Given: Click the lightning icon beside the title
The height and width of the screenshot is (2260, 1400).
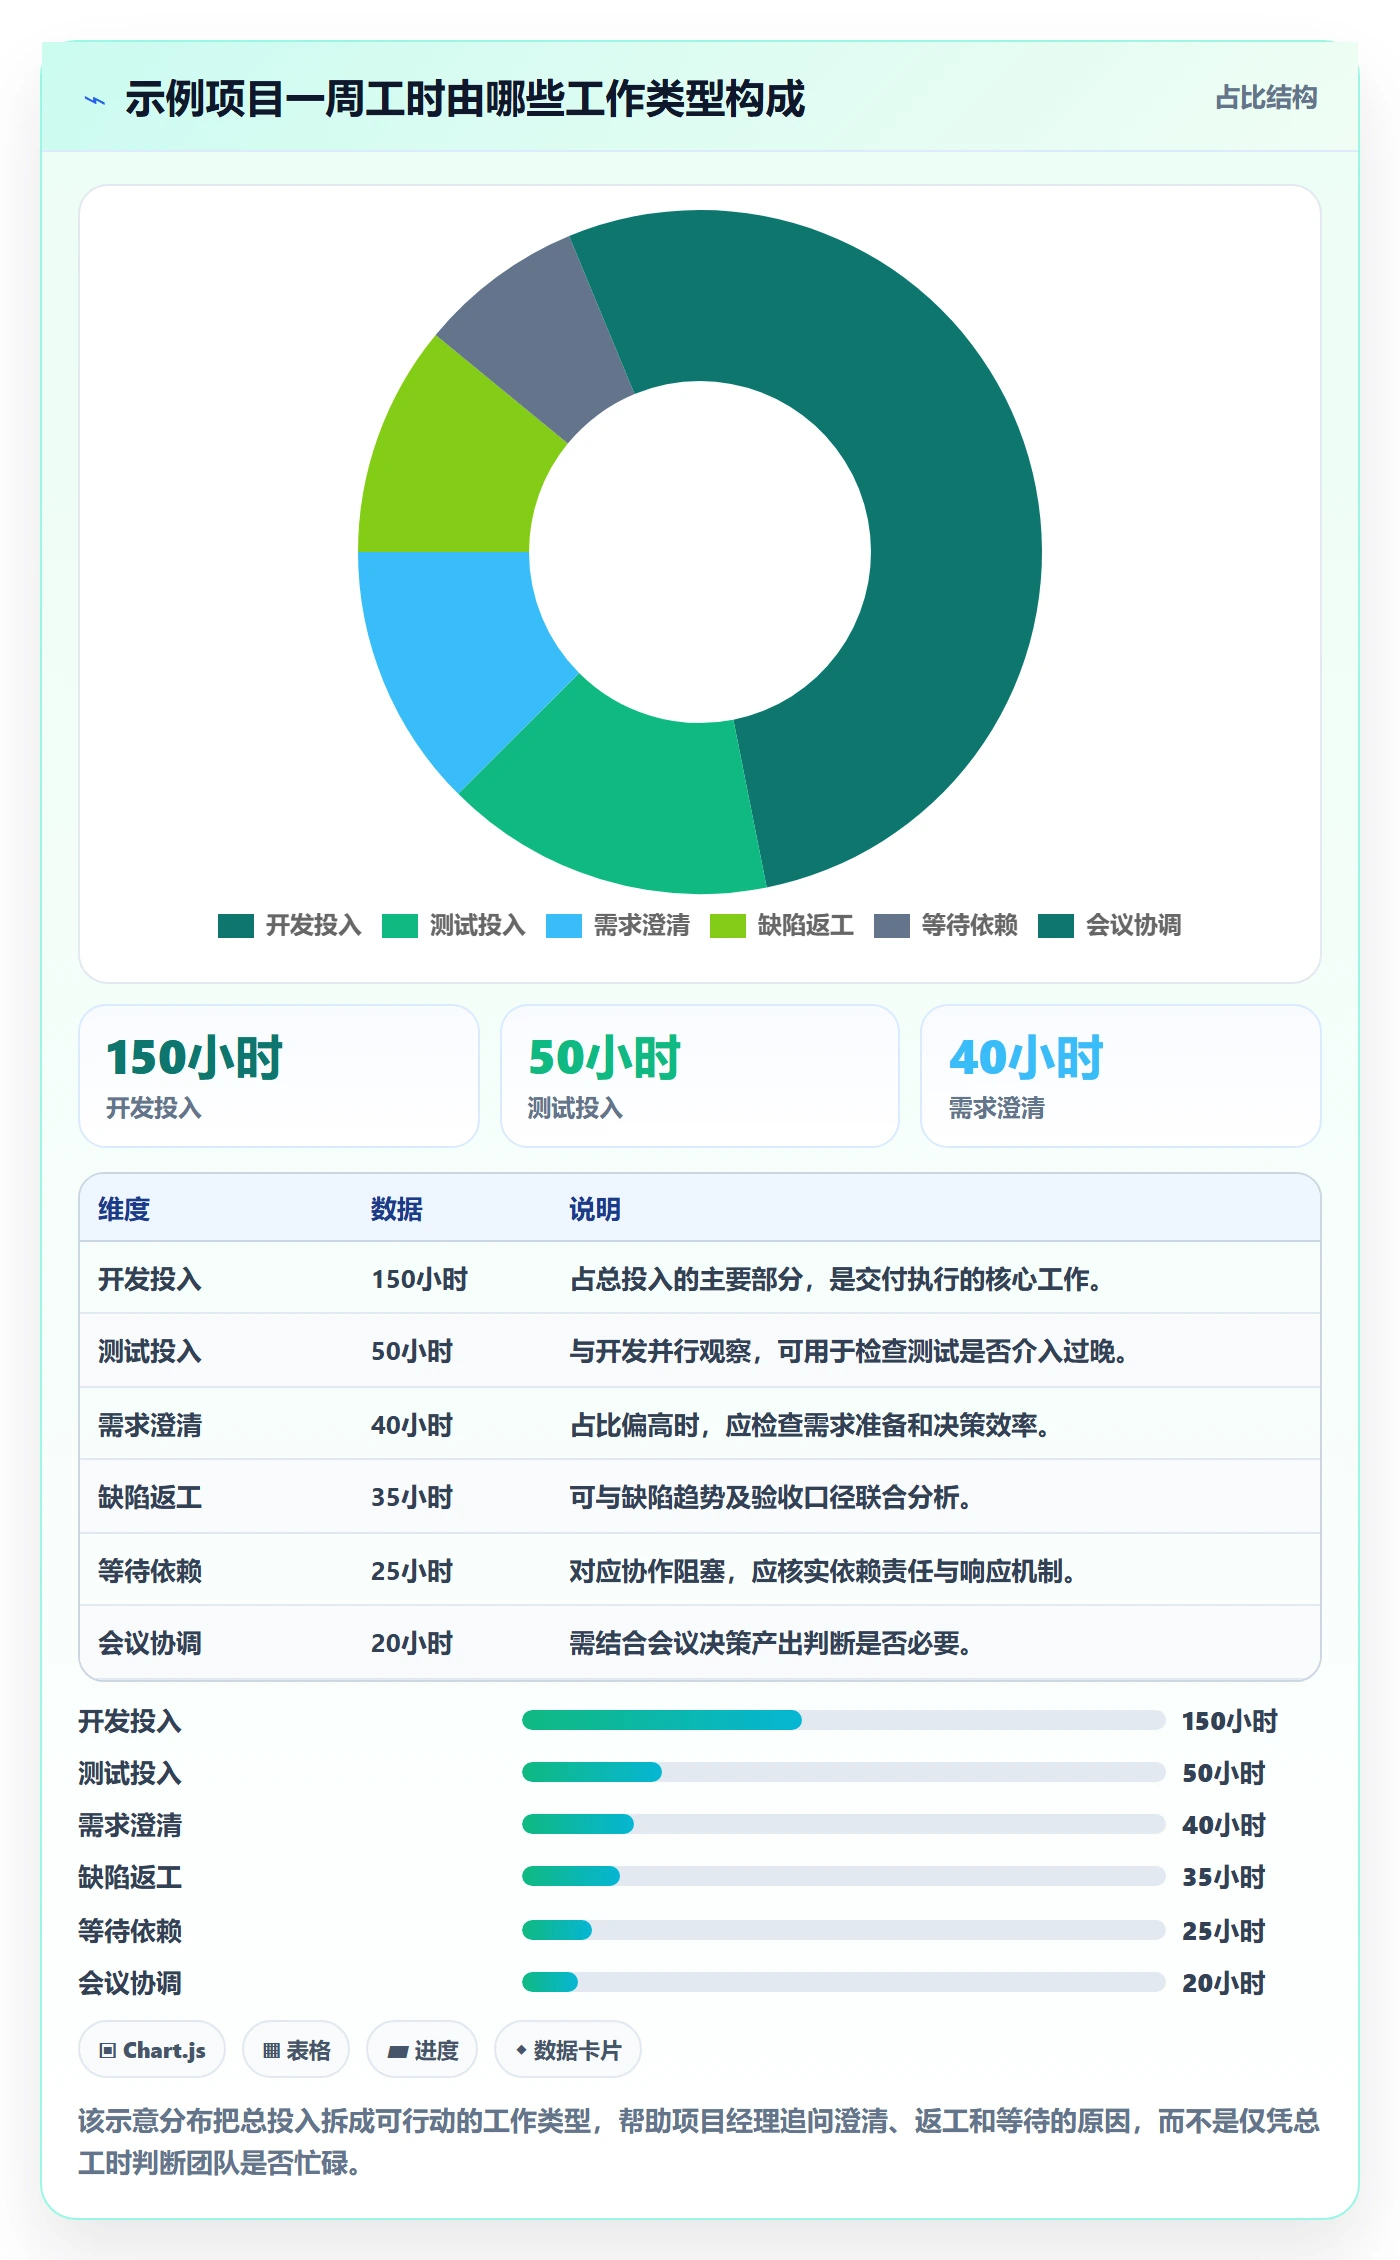Looking at the screenshot, I should (95, 100).
